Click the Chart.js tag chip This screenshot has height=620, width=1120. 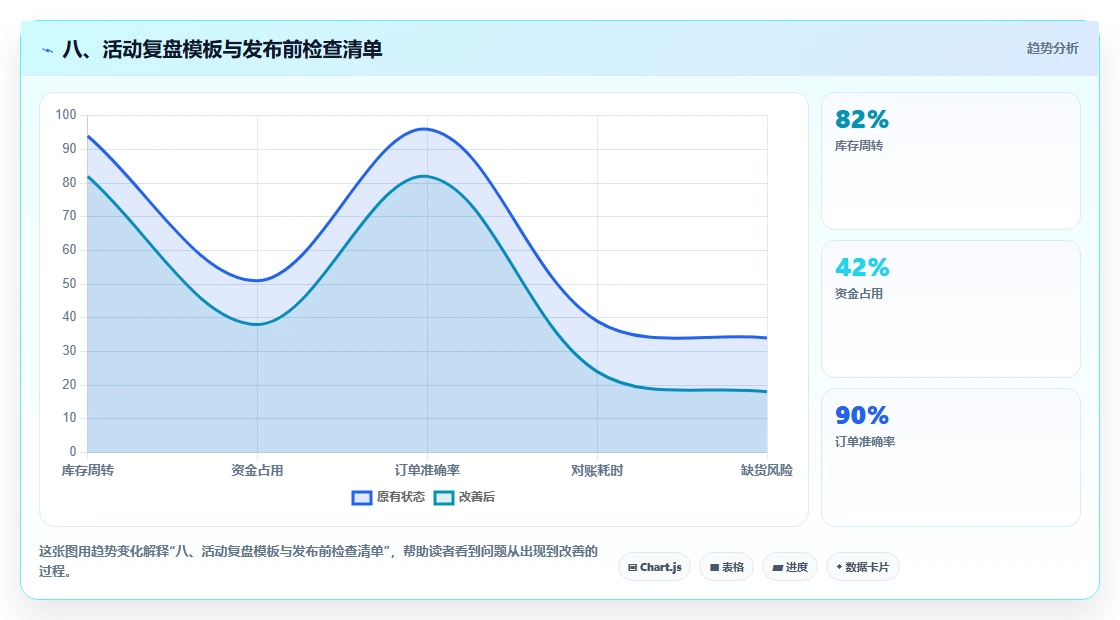[654, 567]
